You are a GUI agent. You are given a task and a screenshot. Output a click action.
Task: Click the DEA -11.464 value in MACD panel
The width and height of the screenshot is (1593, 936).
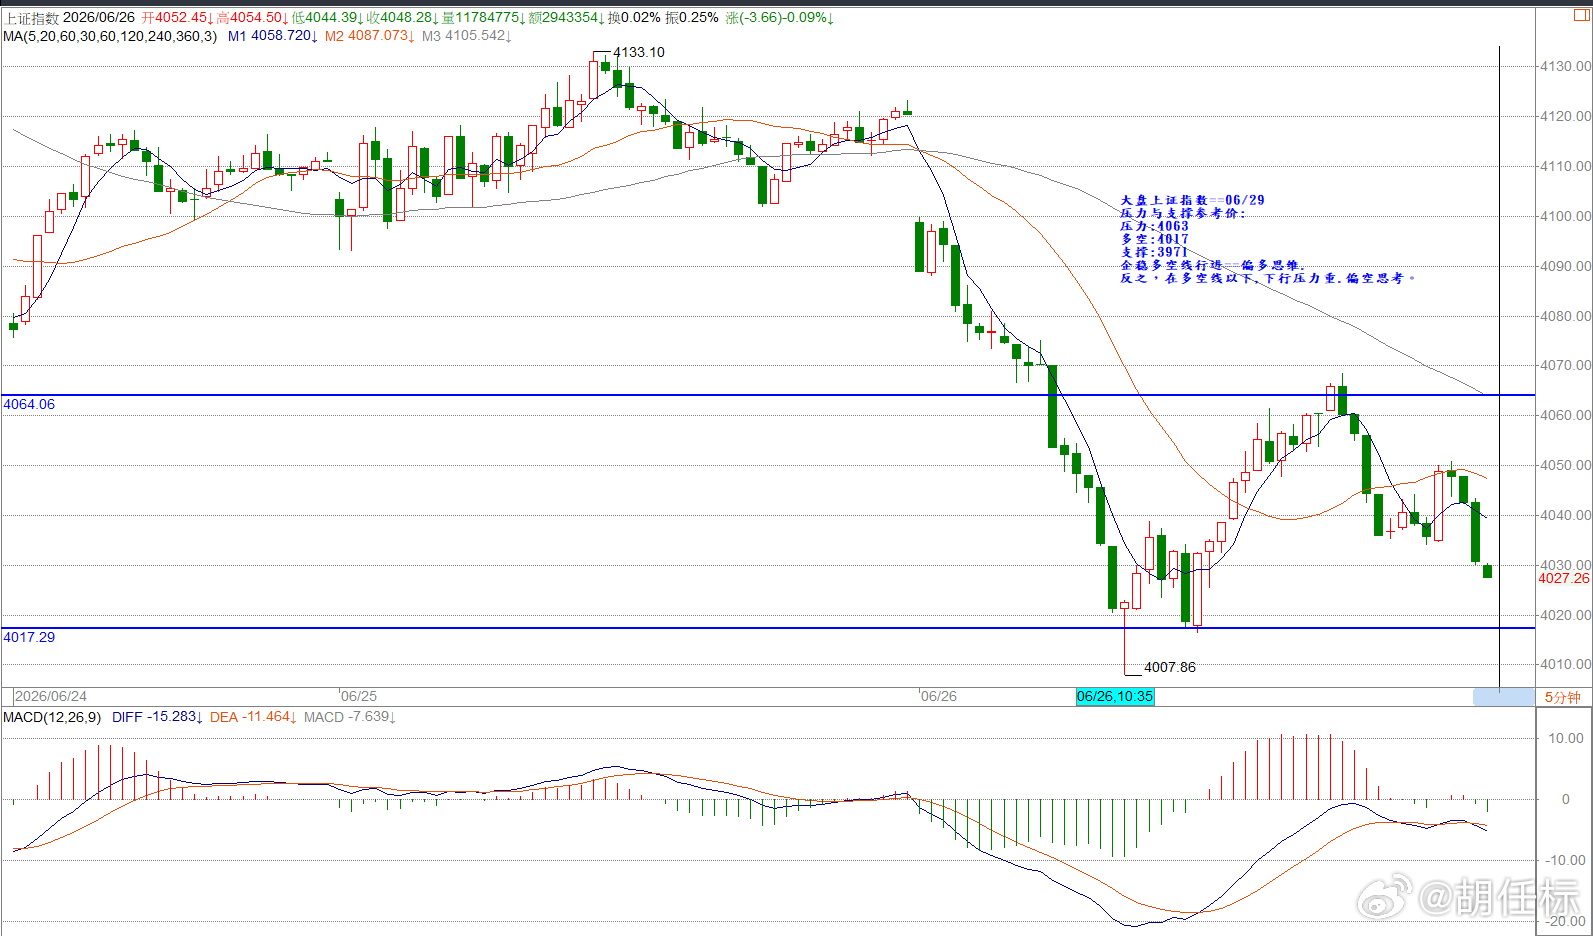click(253, 717)
